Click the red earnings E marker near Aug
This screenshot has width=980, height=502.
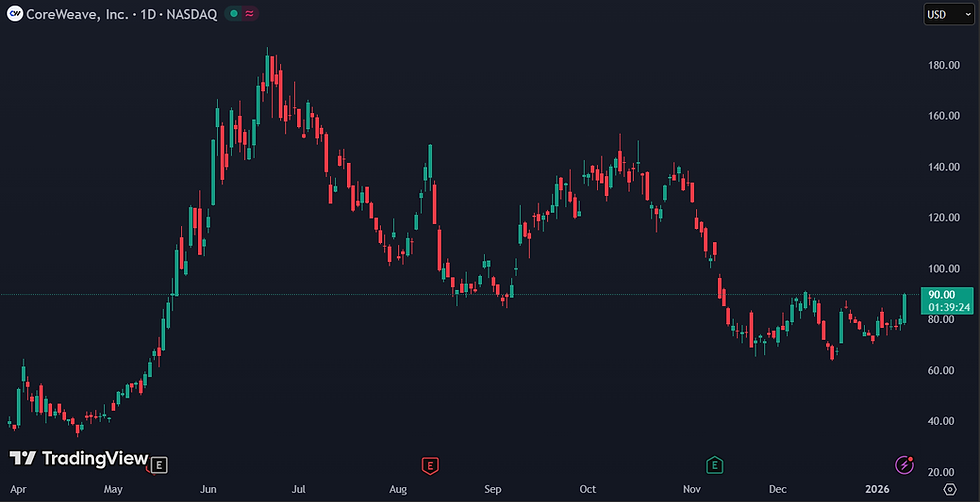pyautogui.click(x=429, y=464)
